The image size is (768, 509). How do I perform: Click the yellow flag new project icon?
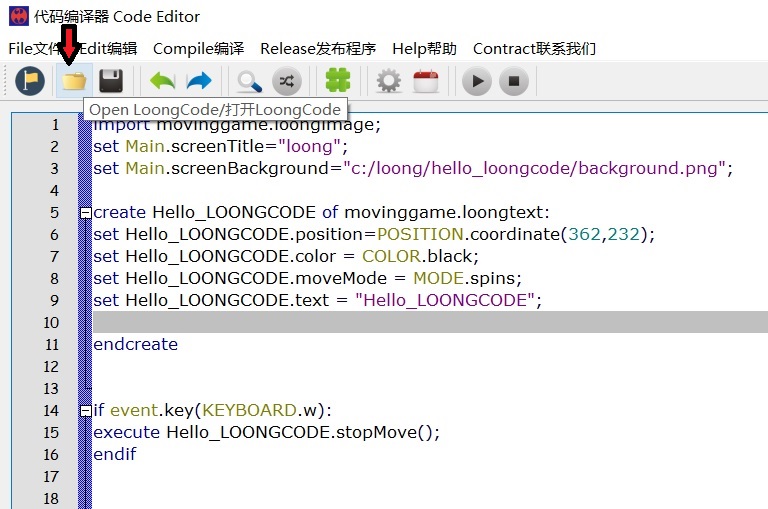(x=30, y=81)
